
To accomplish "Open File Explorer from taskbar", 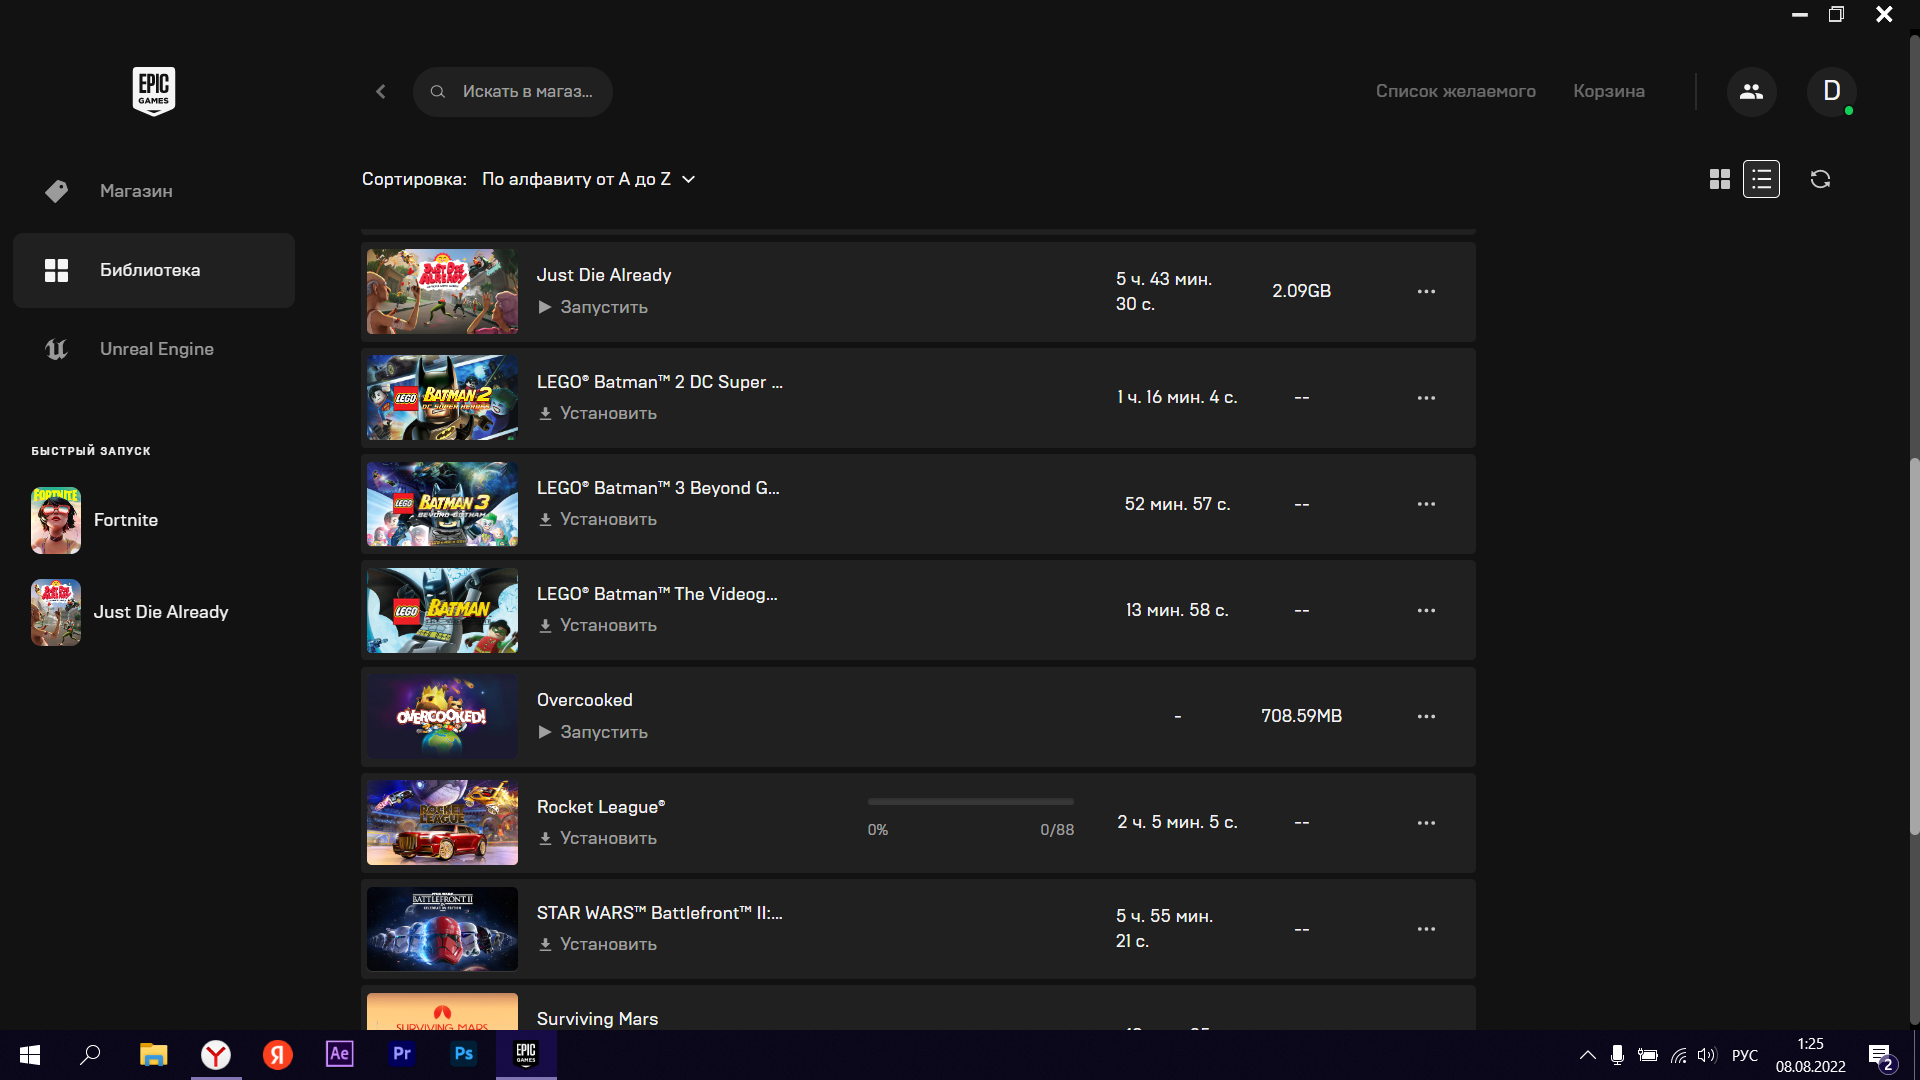I will coord(153,1055).
